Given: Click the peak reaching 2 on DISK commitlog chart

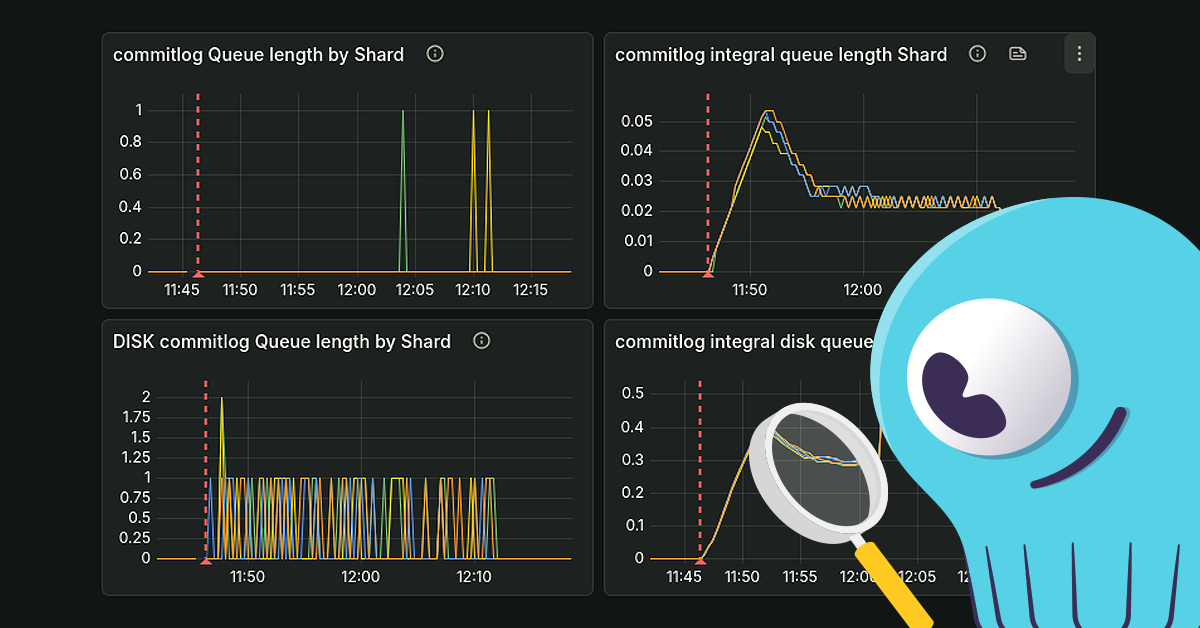Looking at the screenshot, I should pyautogui.click(x=222, y=397).
